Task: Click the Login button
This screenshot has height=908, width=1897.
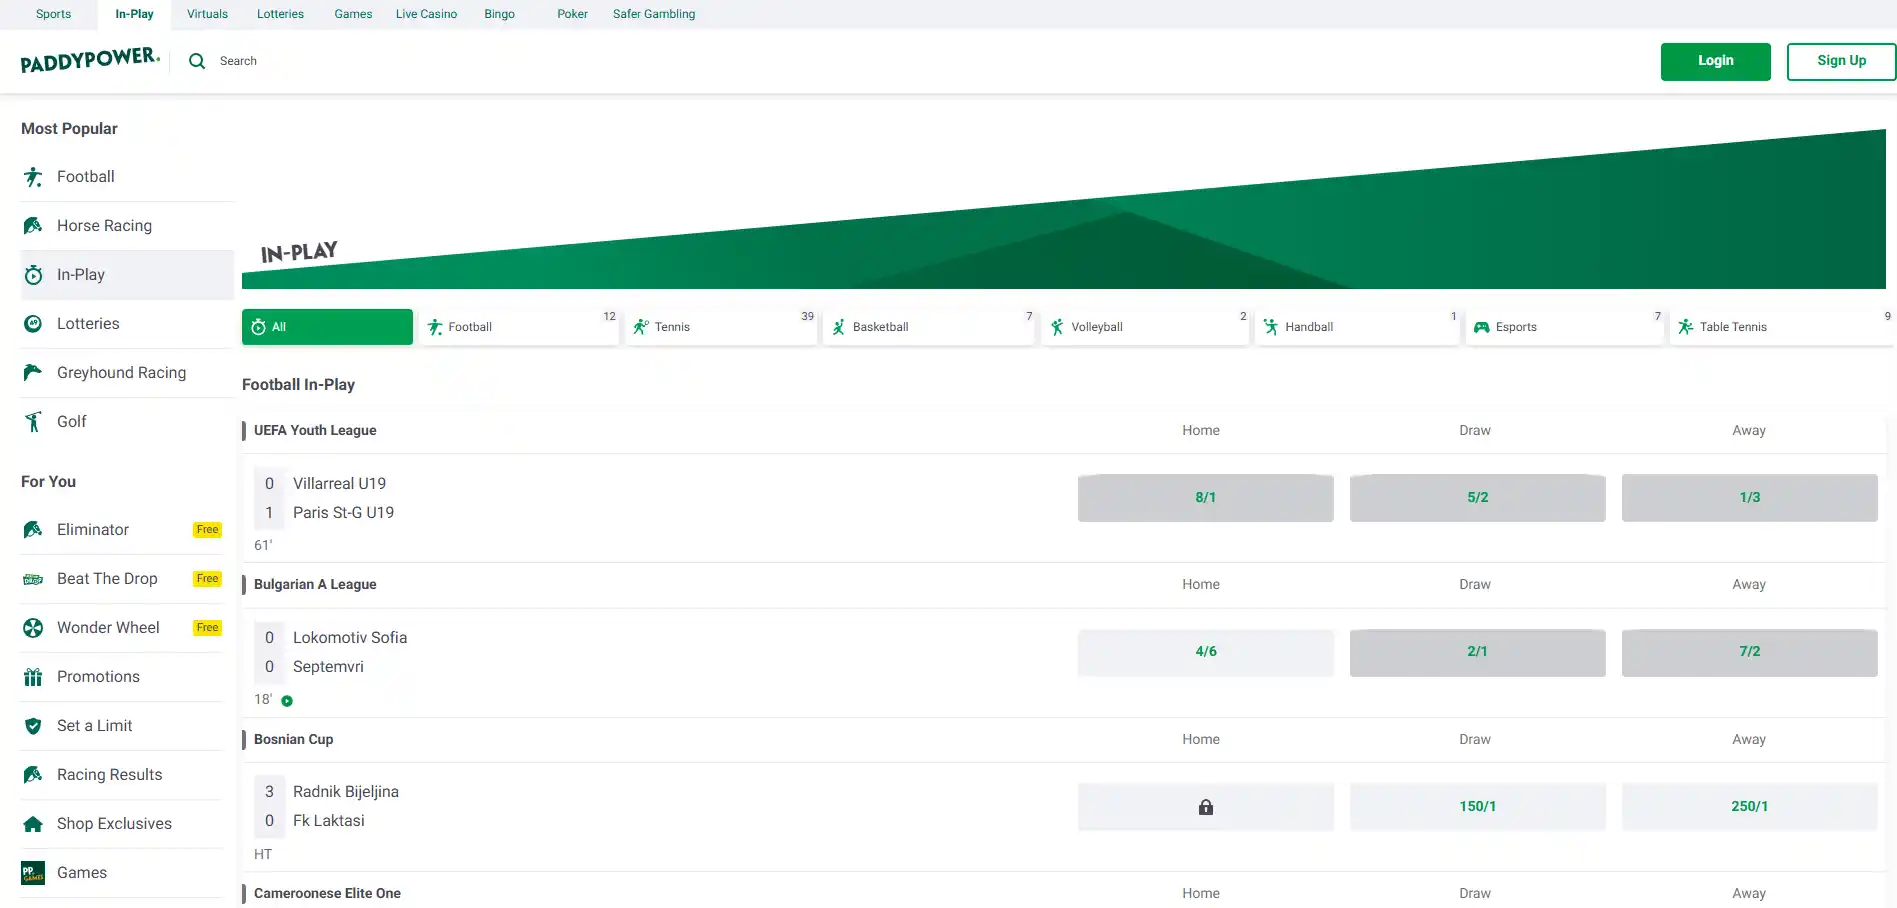Action: click(x=1716, y=61)
